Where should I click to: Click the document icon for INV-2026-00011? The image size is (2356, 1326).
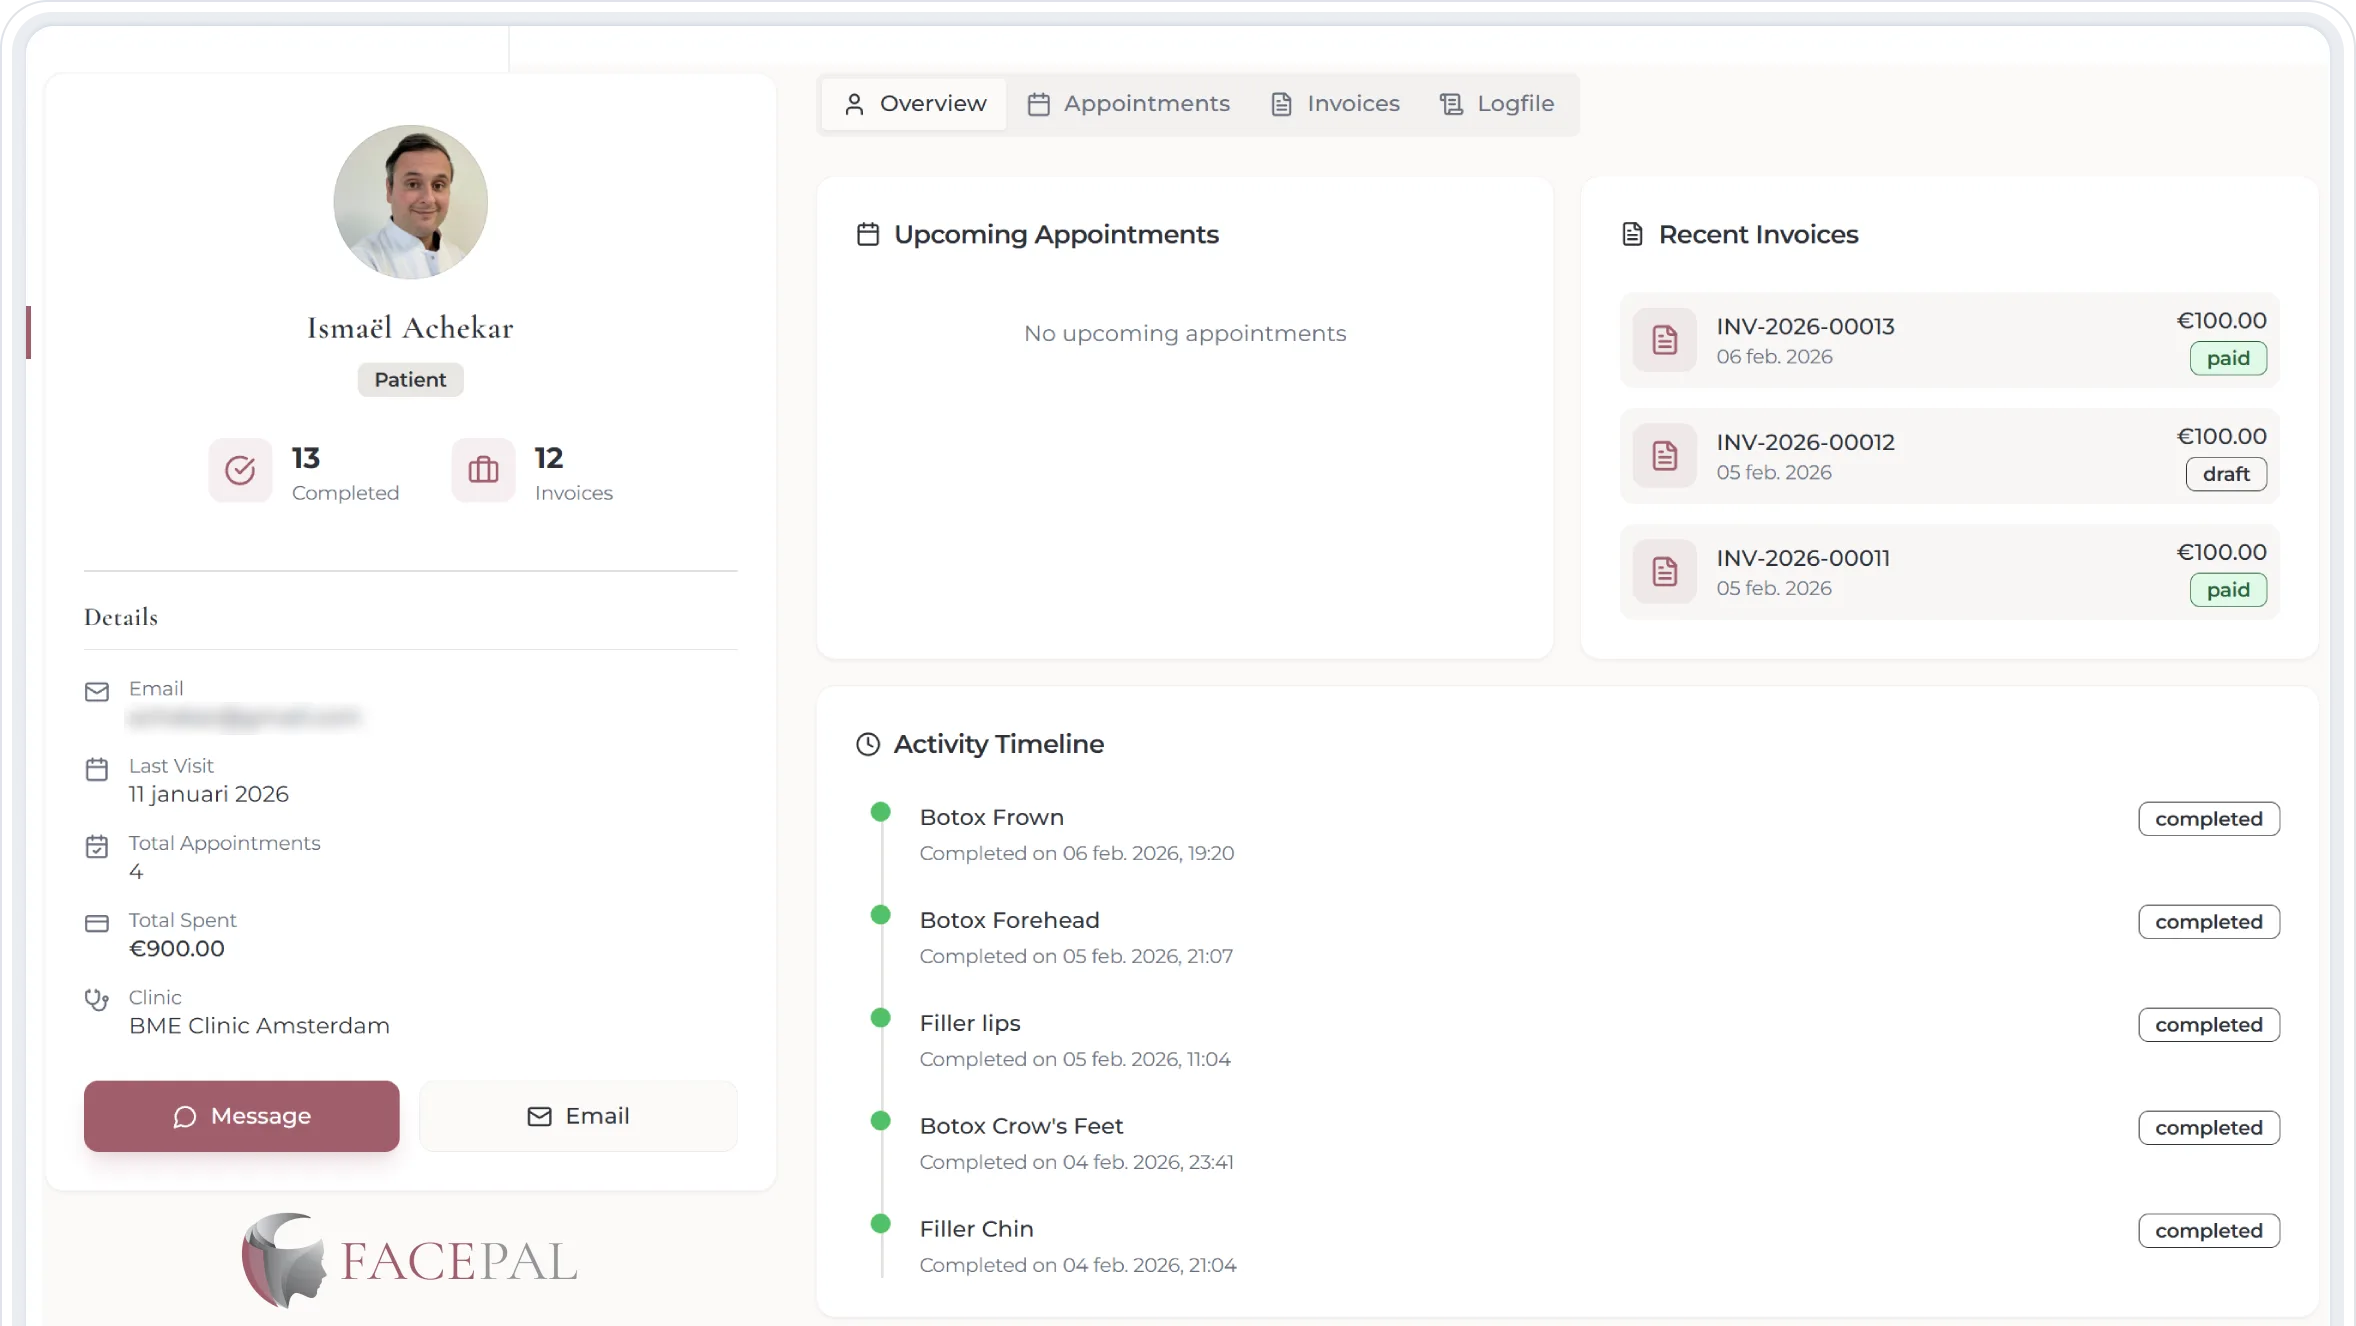pyautogui.click(x=1664, y=572)
